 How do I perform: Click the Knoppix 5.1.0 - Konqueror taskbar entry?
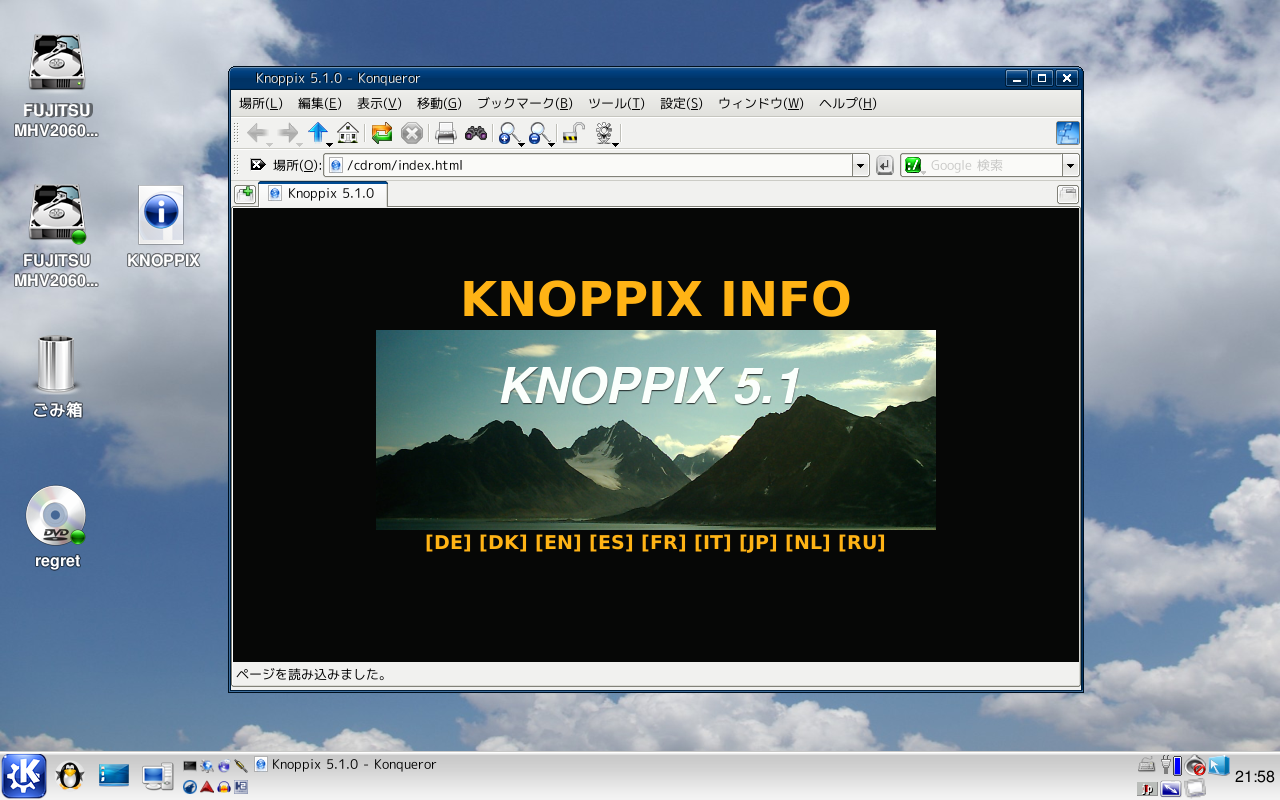pyautogui.click(x=346, y=764)
